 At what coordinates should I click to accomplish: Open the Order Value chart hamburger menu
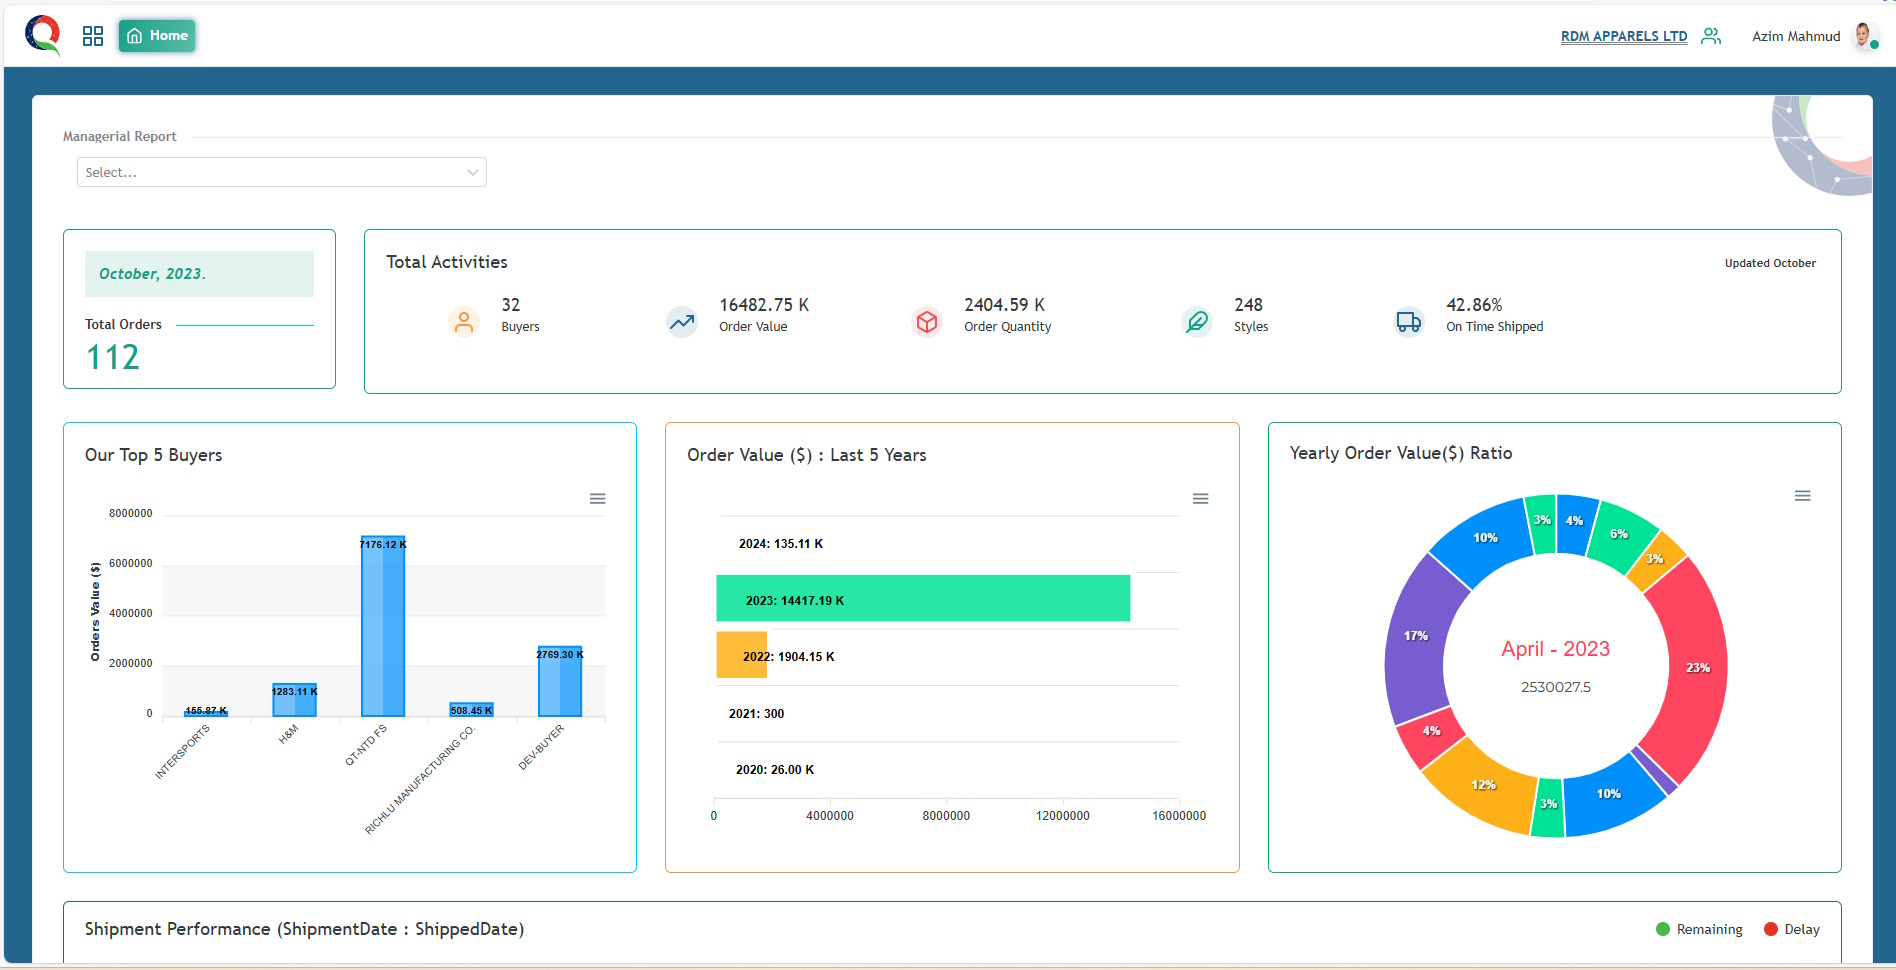1200,499
